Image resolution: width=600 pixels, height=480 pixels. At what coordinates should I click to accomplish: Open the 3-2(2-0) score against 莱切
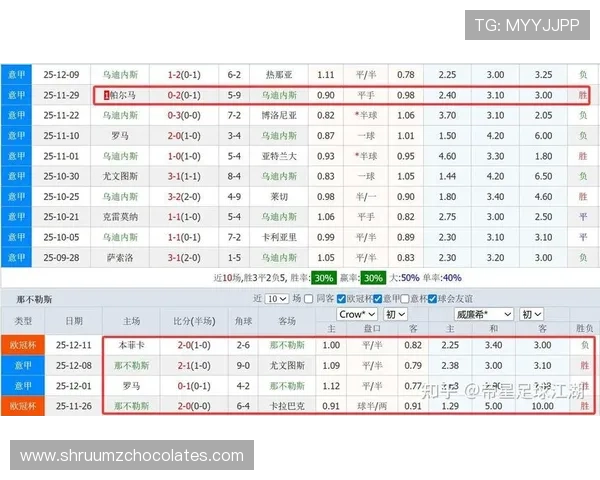[x=184, y=196]
